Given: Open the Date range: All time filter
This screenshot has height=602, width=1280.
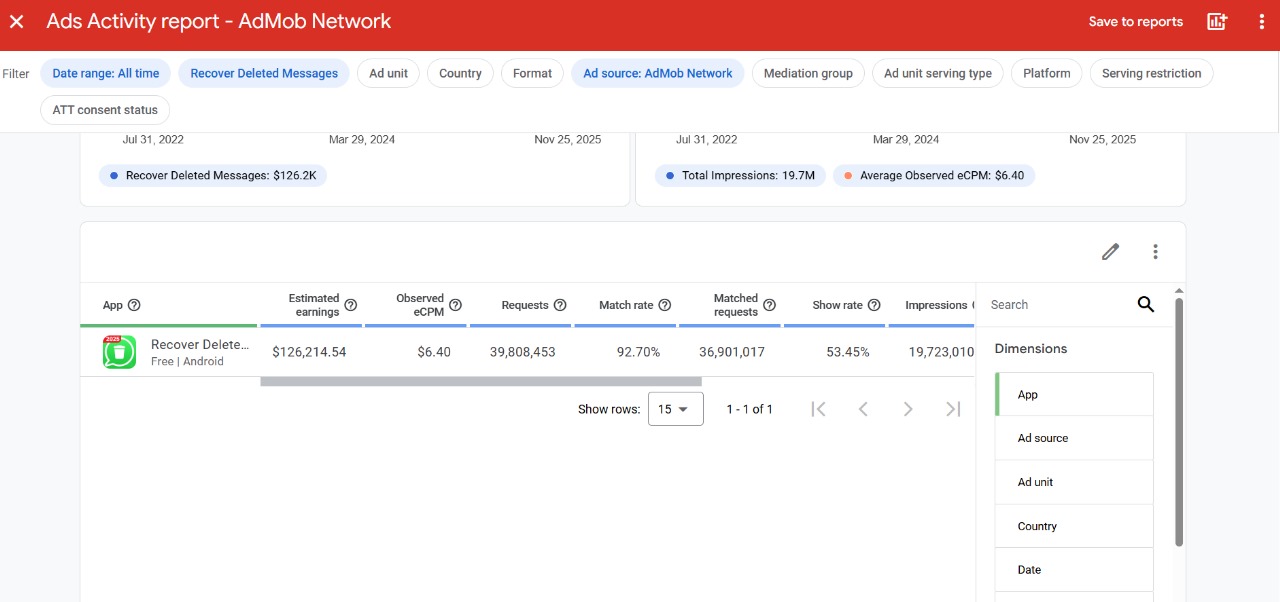Looking at the screenshot, I should pos(106,73).
